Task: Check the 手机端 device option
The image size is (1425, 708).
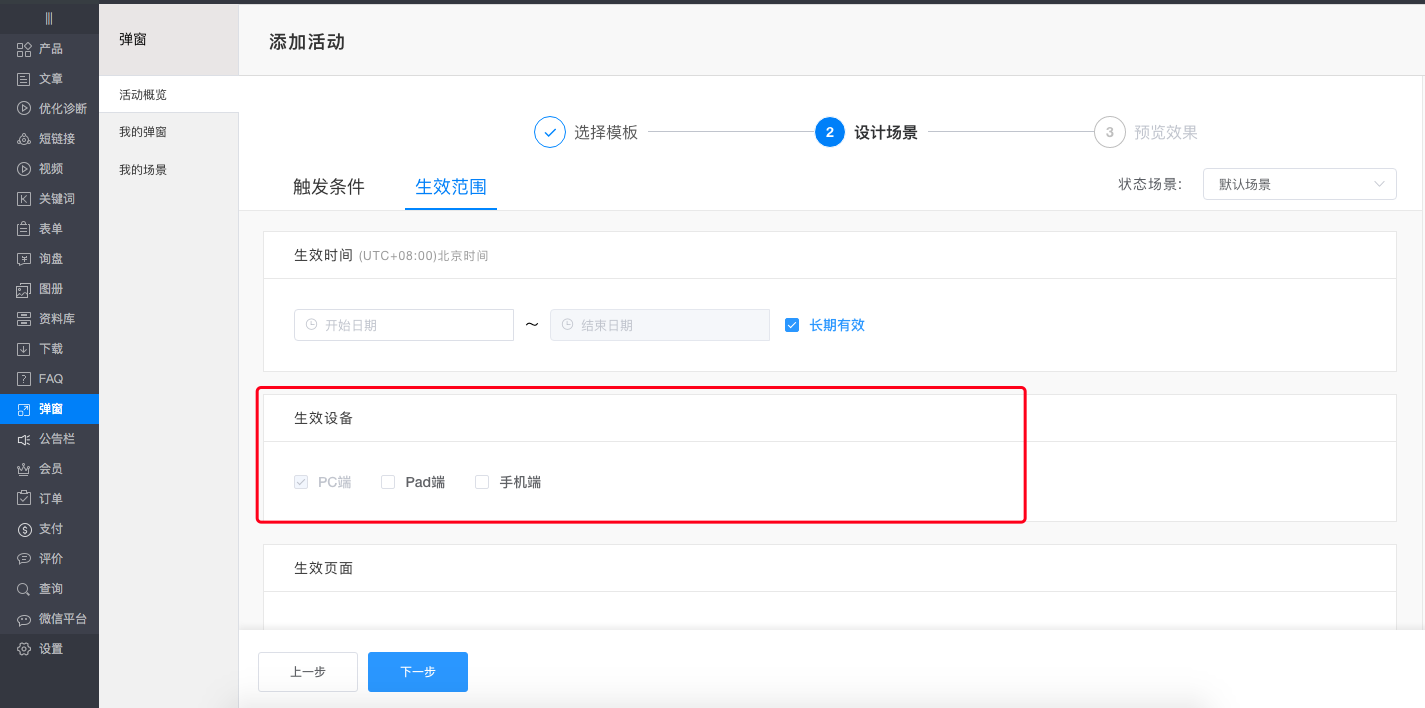Action: pos(482,481)
